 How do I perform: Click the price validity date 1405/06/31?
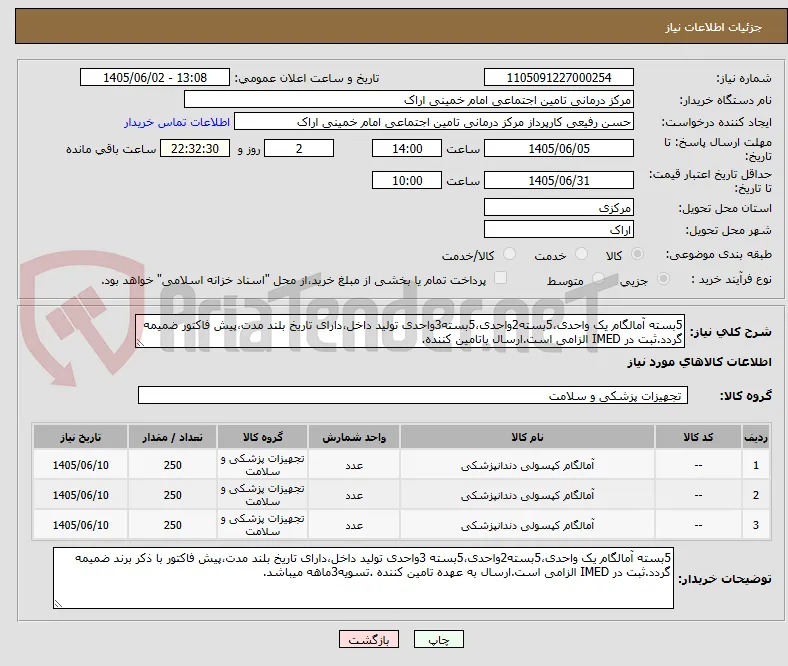(x=558, y=180)
